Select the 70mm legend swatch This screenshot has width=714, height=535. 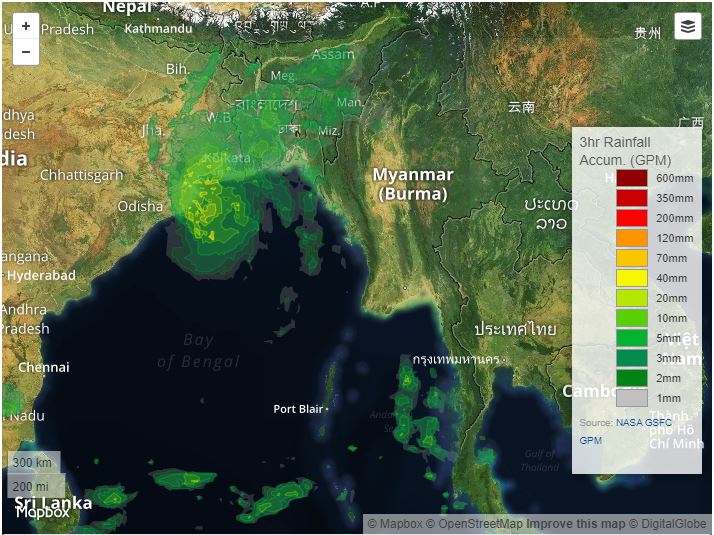tap(632, 258)
